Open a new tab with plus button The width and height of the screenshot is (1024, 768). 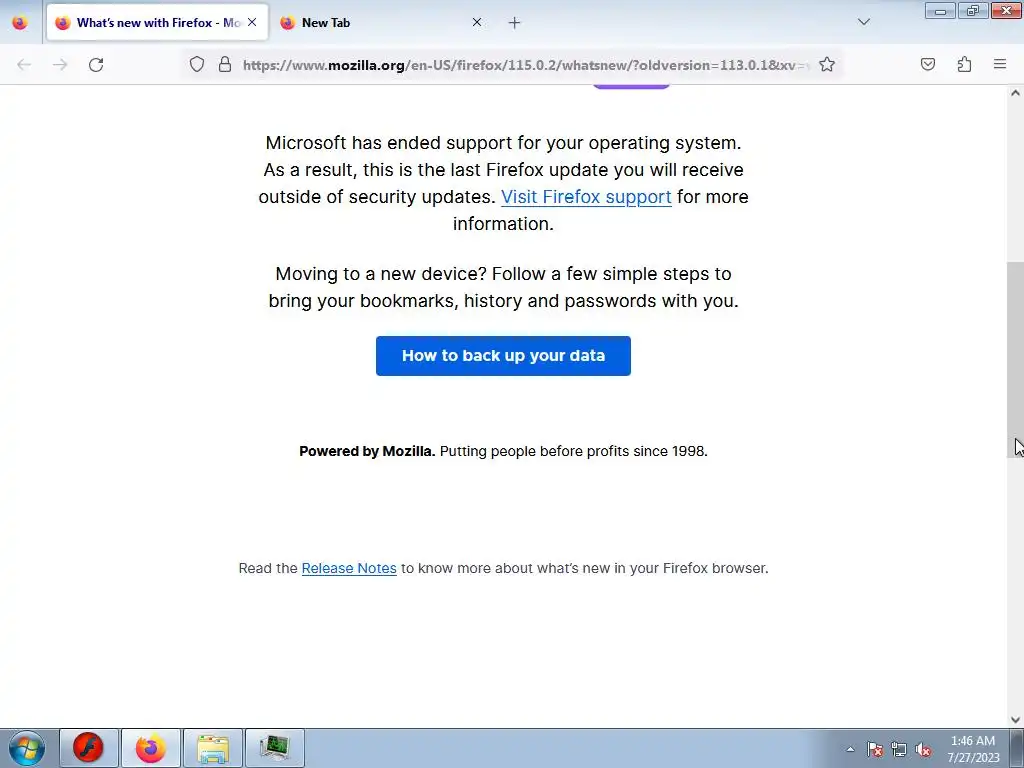[x=515, y=23]
